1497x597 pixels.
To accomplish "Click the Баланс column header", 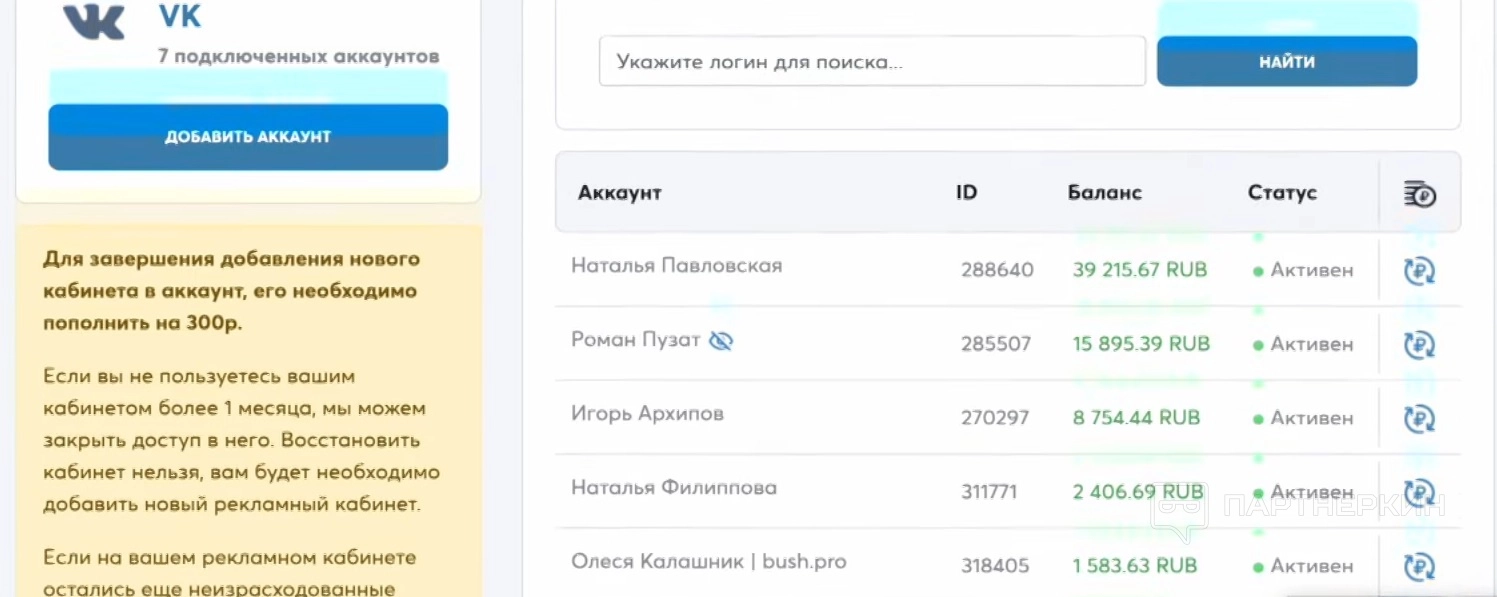I will (1105, 193).
